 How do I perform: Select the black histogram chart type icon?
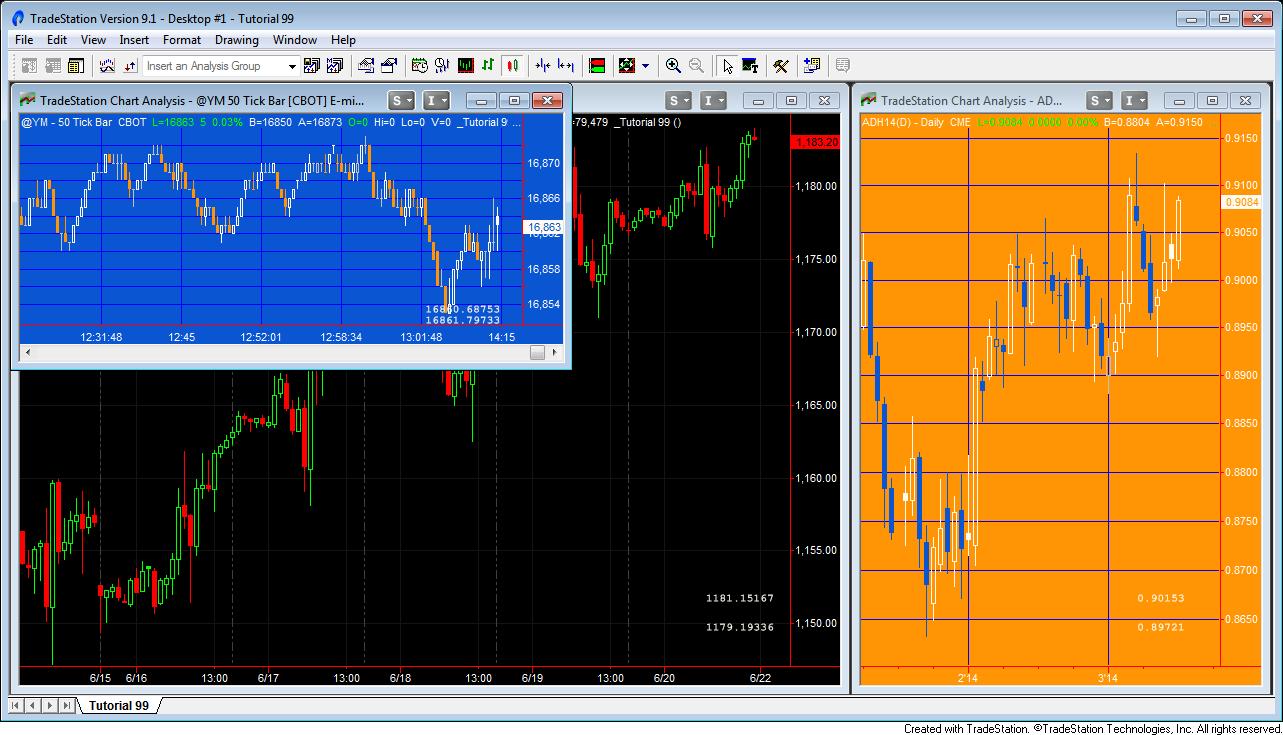(x=466, y=66)
